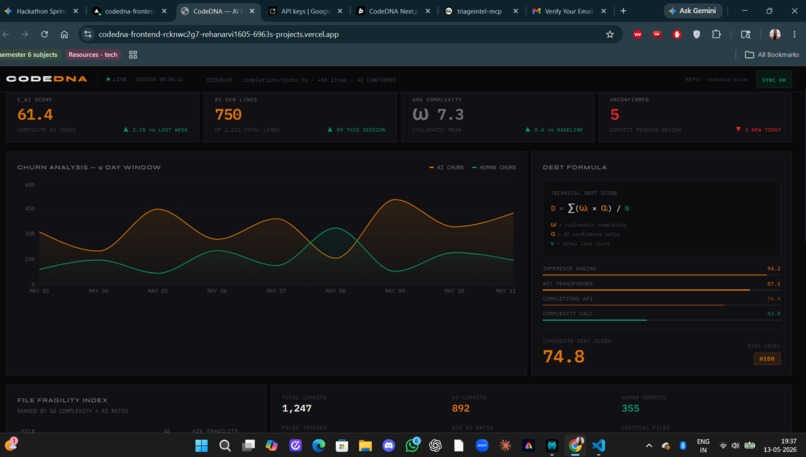Switch to the codedna-frontend tab
This screenshot has height=457, width=806.
[129, 11]
